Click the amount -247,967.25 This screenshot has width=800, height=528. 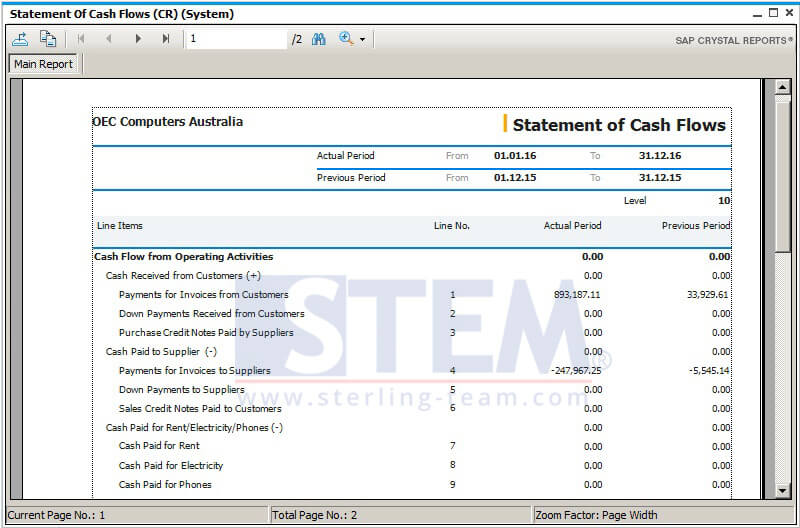point(576,371)
